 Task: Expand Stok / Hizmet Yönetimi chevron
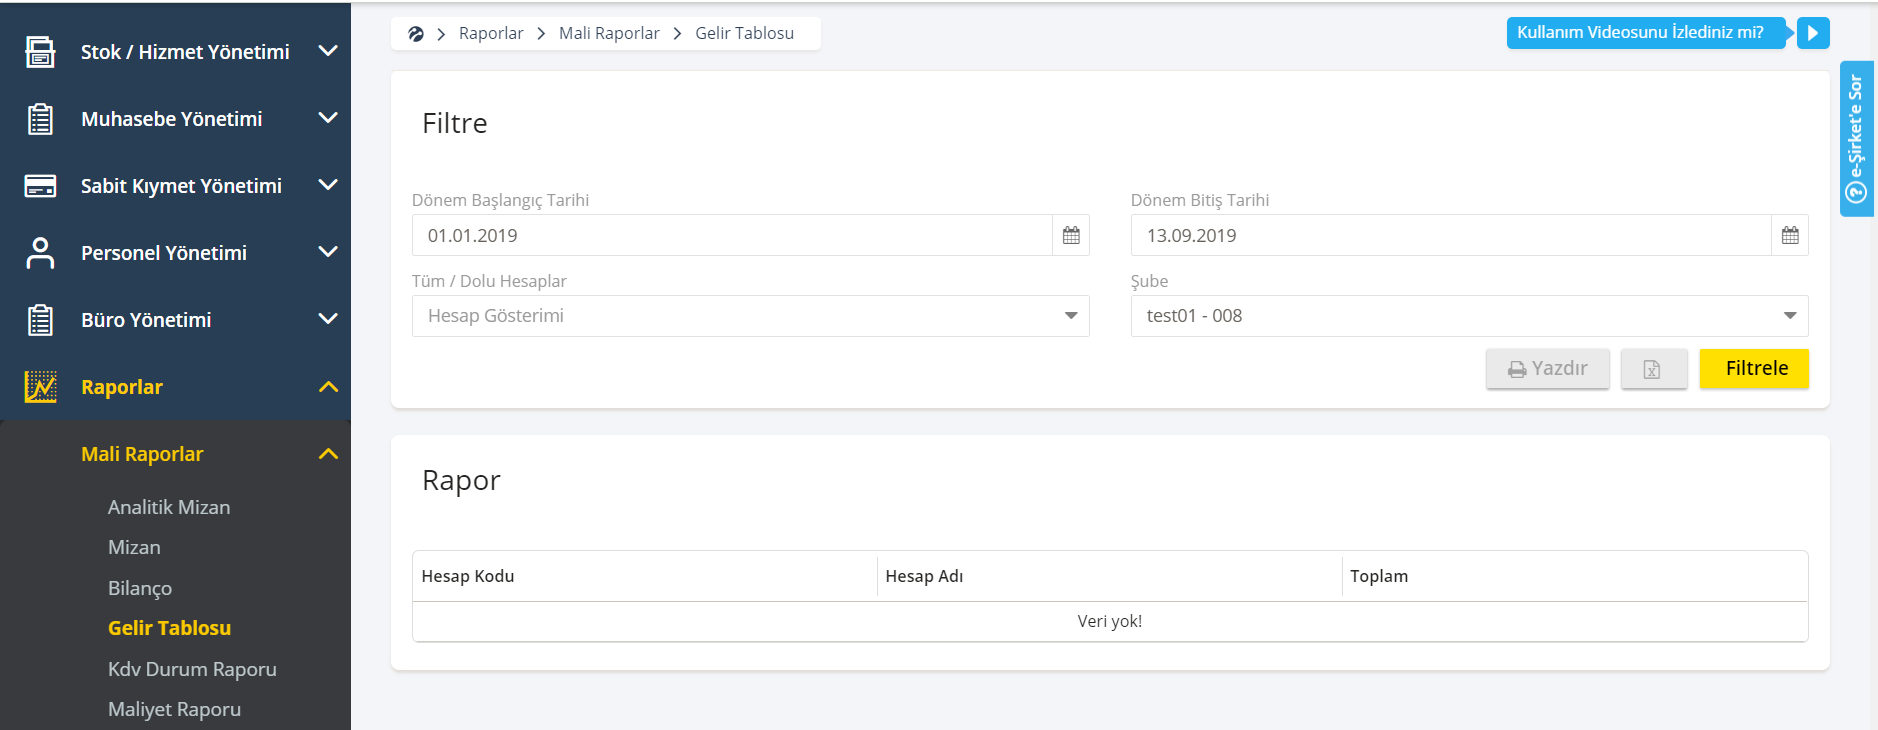tap(328, 51)
